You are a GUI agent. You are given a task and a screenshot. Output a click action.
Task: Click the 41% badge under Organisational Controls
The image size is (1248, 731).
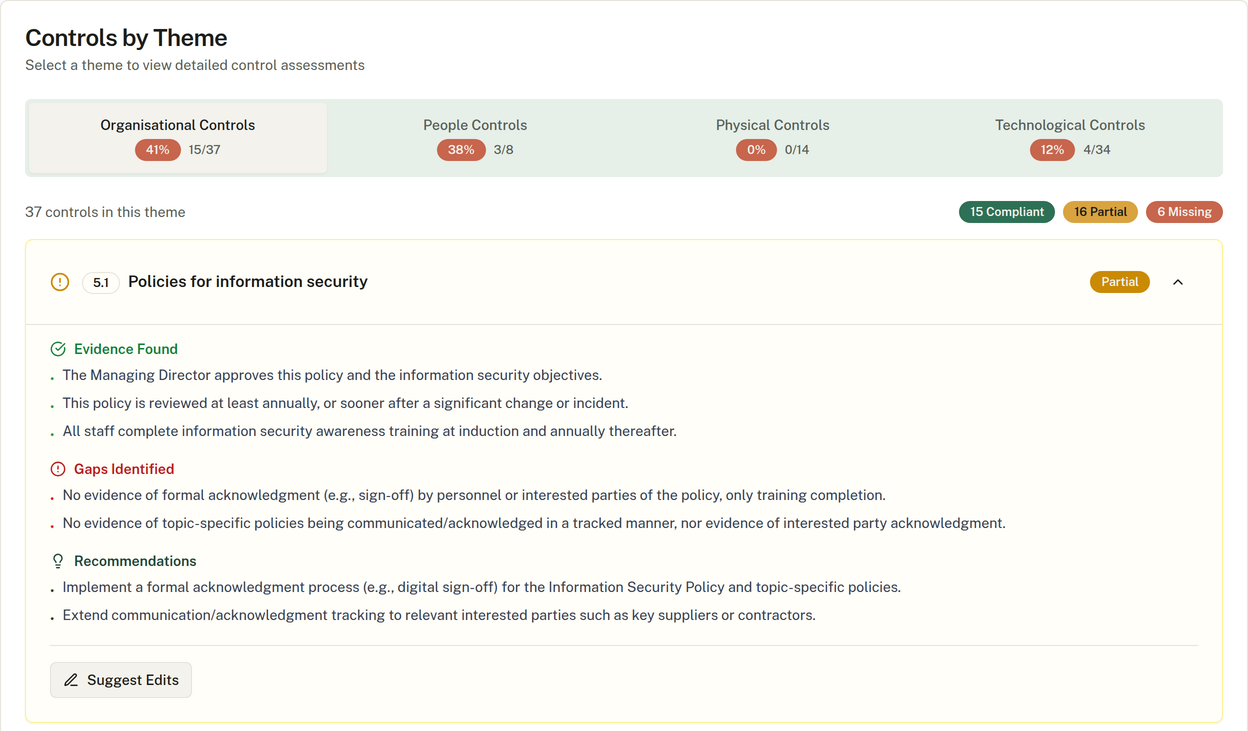(158, 150)
